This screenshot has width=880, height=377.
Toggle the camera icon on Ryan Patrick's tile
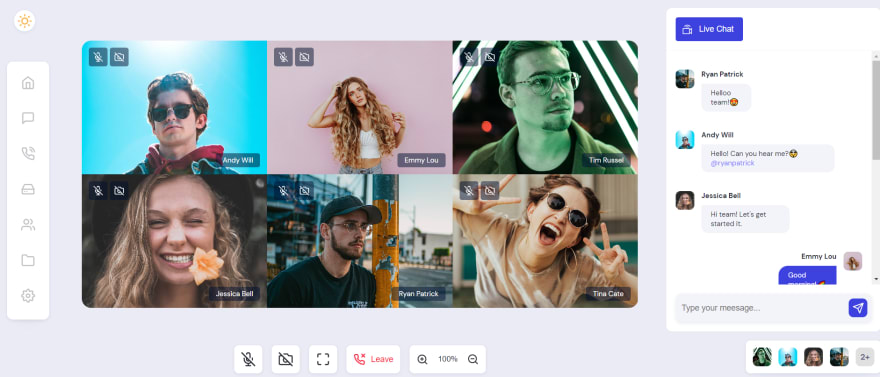[x=304, y=191]
